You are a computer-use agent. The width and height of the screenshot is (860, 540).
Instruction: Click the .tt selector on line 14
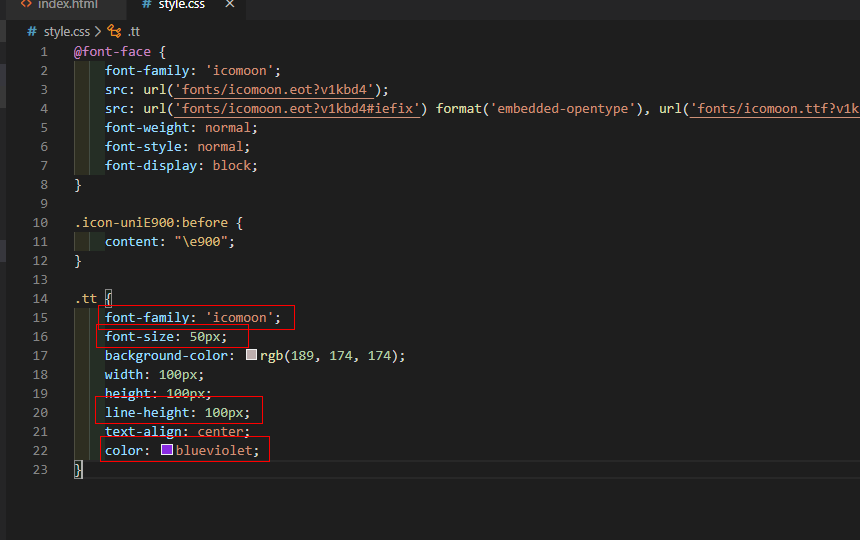[x=86, y=299]
